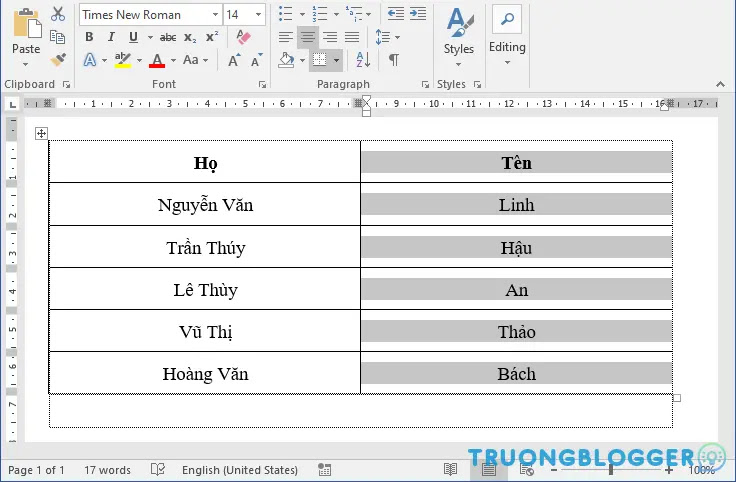Open the Paste options arrow
736x482 pixels.
point(26,64)
